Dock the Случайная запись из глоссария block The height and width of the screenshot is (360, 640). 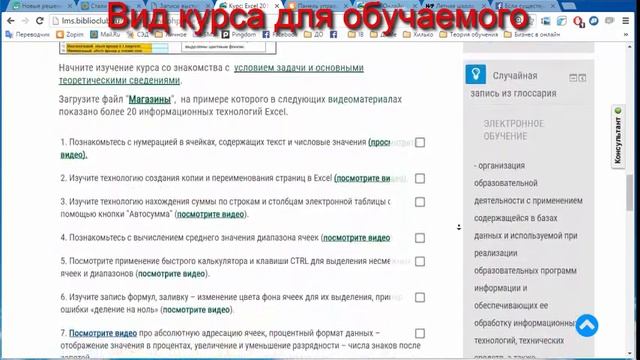point(582,78)
